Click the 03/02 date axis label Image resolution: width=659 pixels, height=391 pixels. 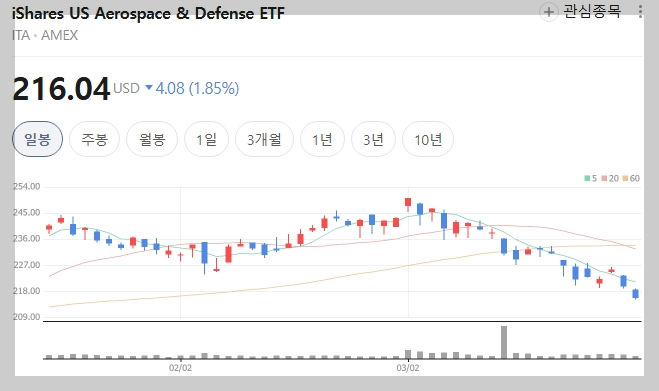coord(408,368)
